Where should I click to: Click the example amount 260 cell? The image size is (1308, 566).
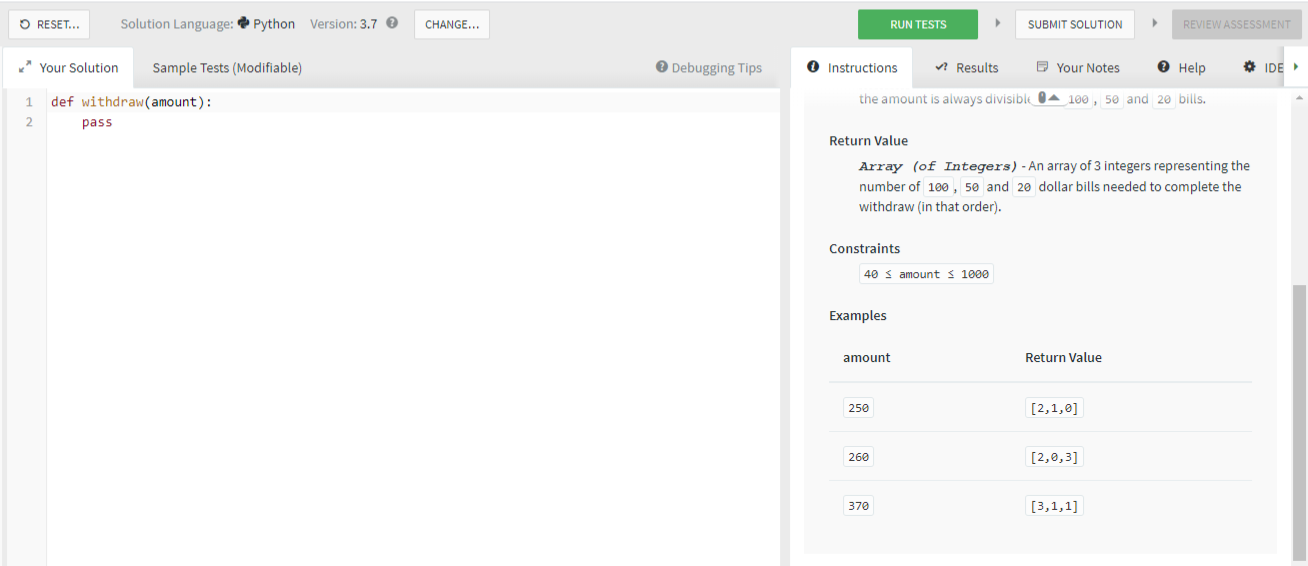pos(858,457)
